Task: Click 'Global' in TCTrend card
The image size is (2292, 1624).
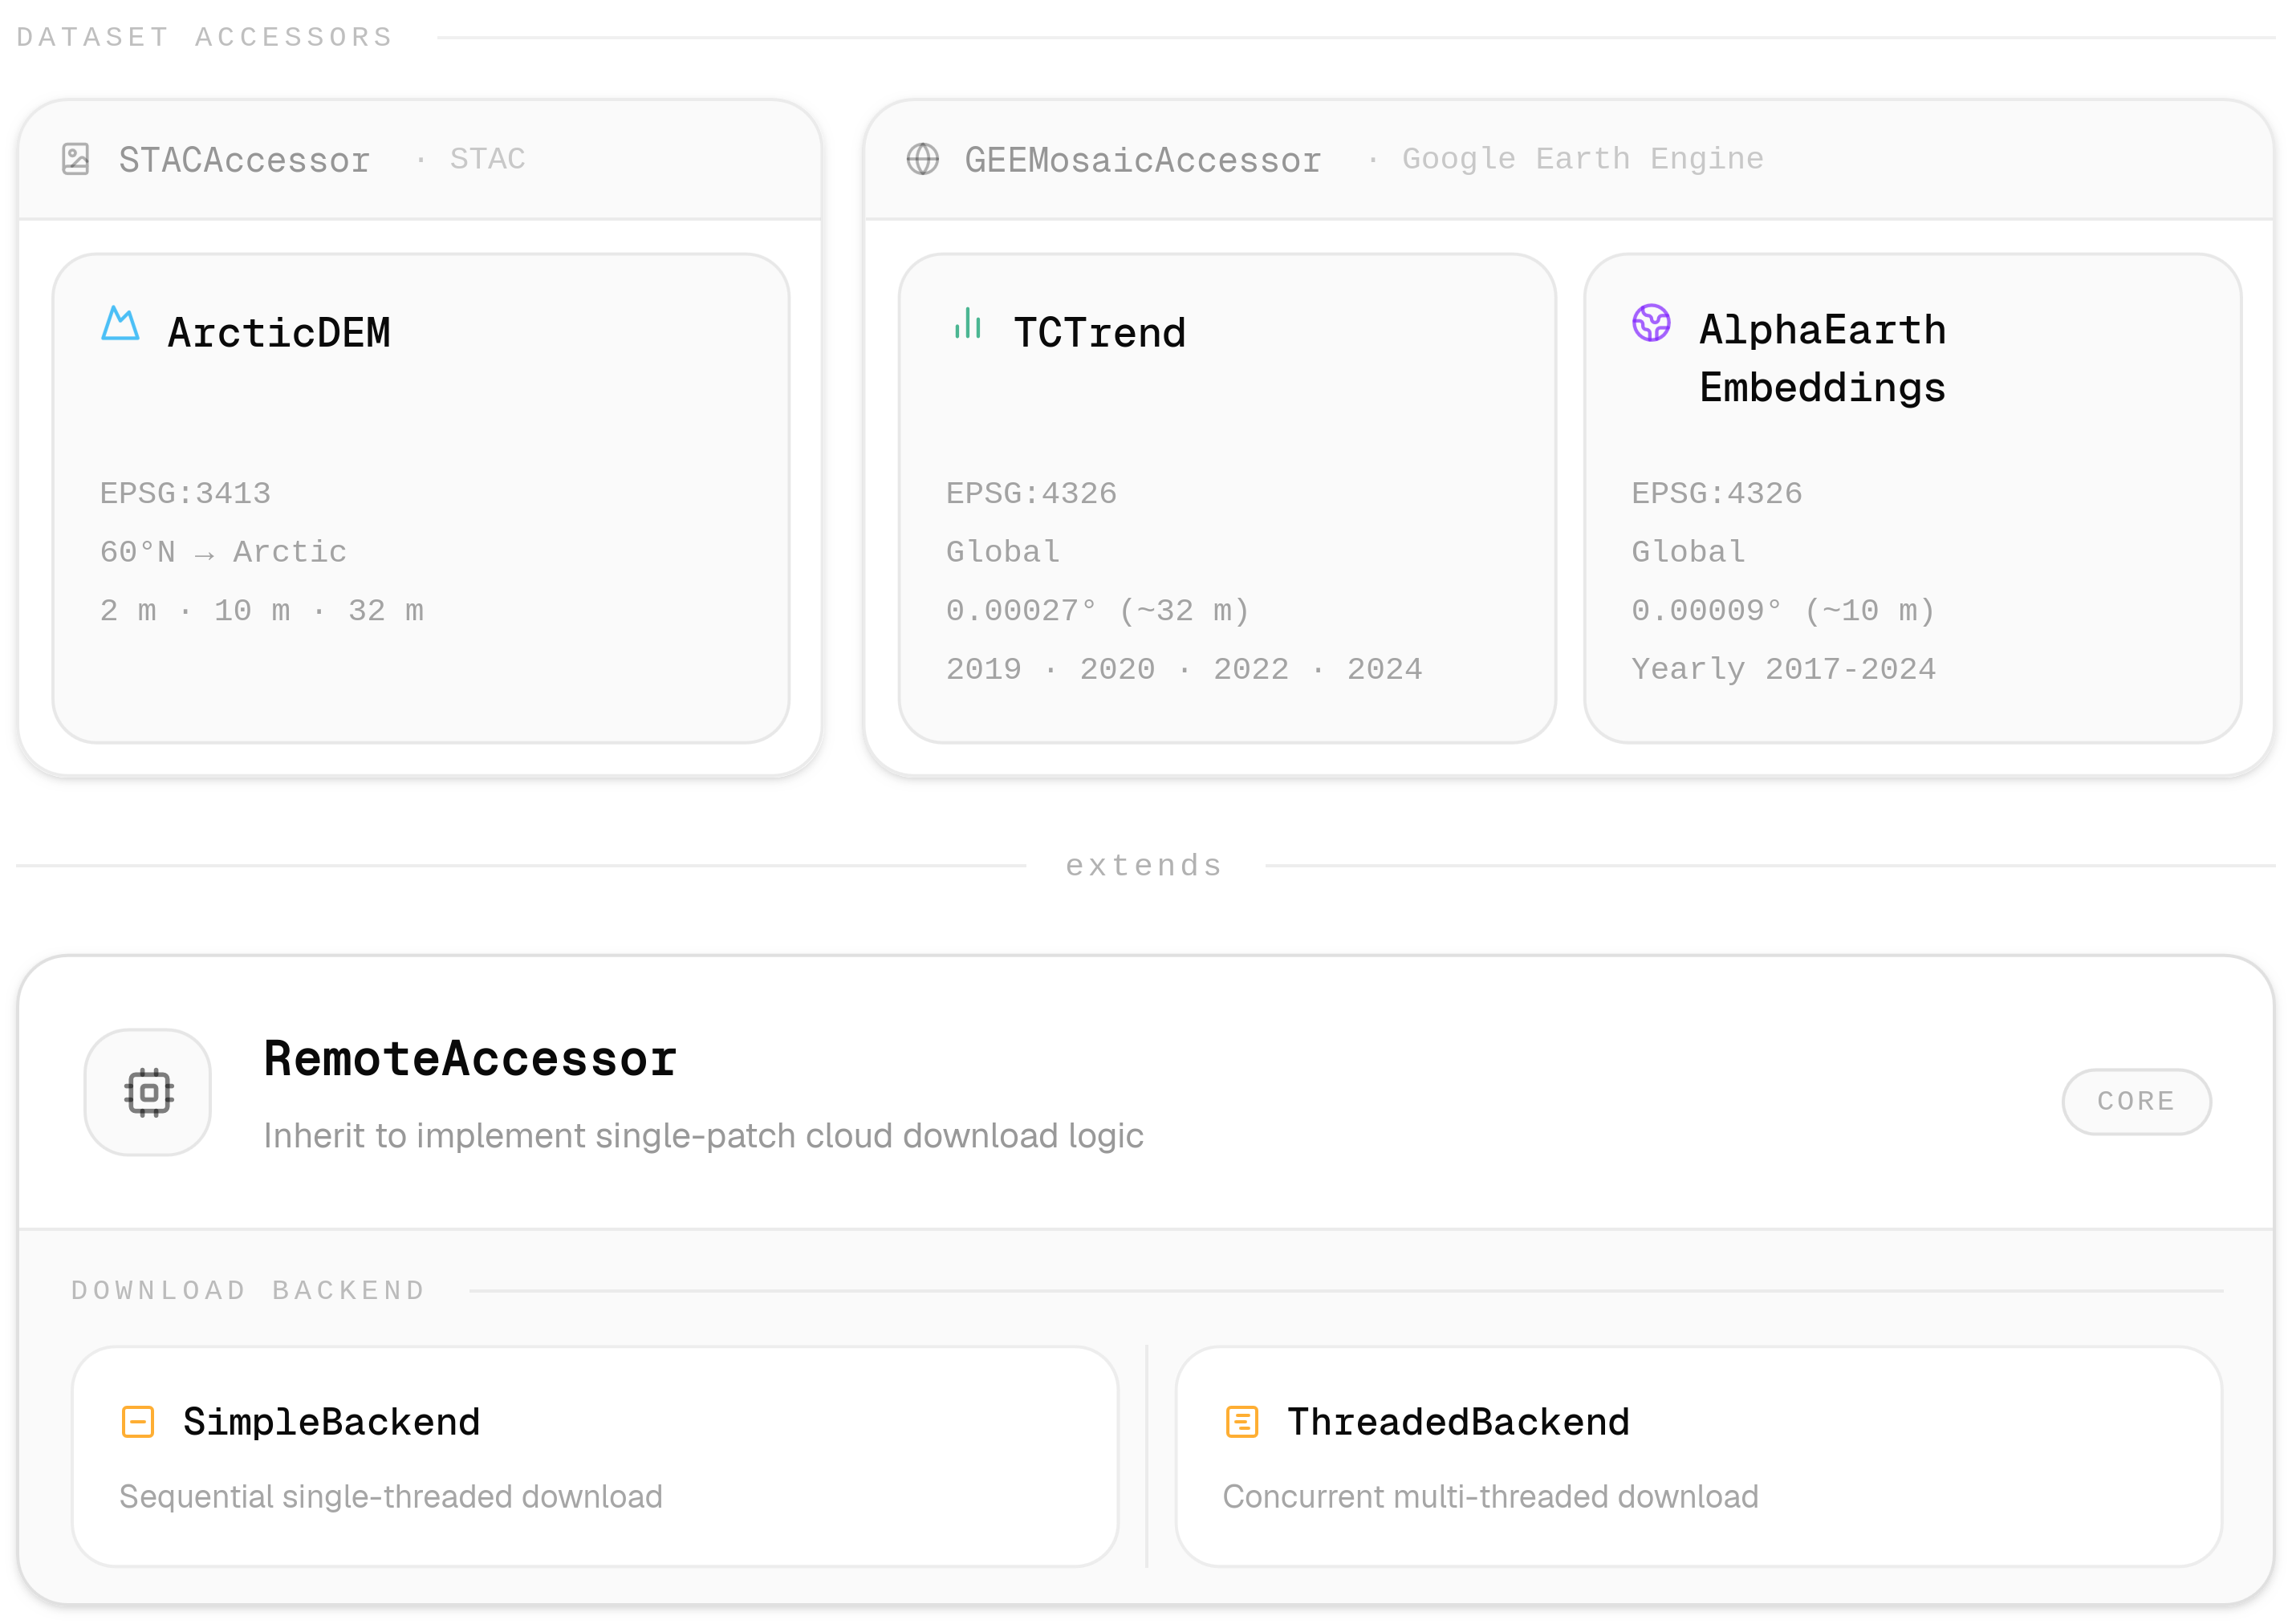Action: click(x=1003, y=552)
